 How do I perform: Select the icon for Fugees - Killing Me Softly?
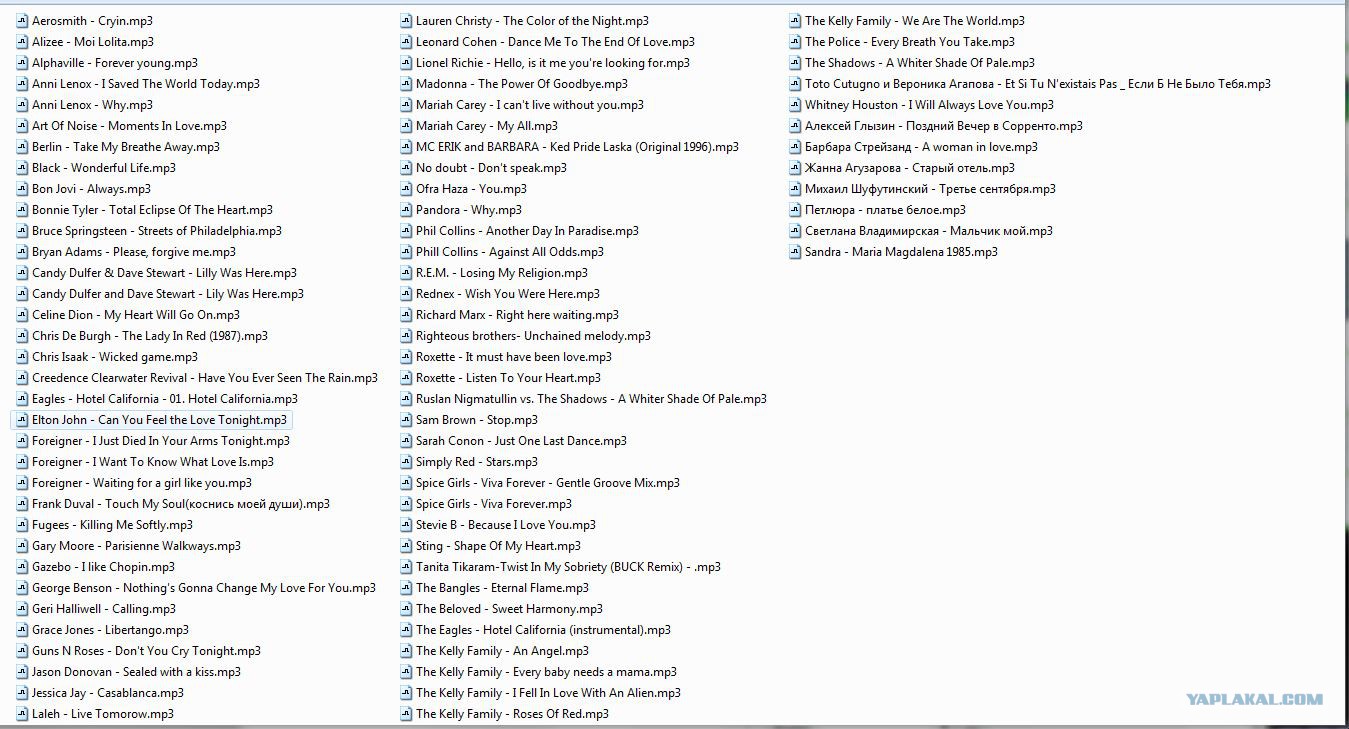point(22,525)
